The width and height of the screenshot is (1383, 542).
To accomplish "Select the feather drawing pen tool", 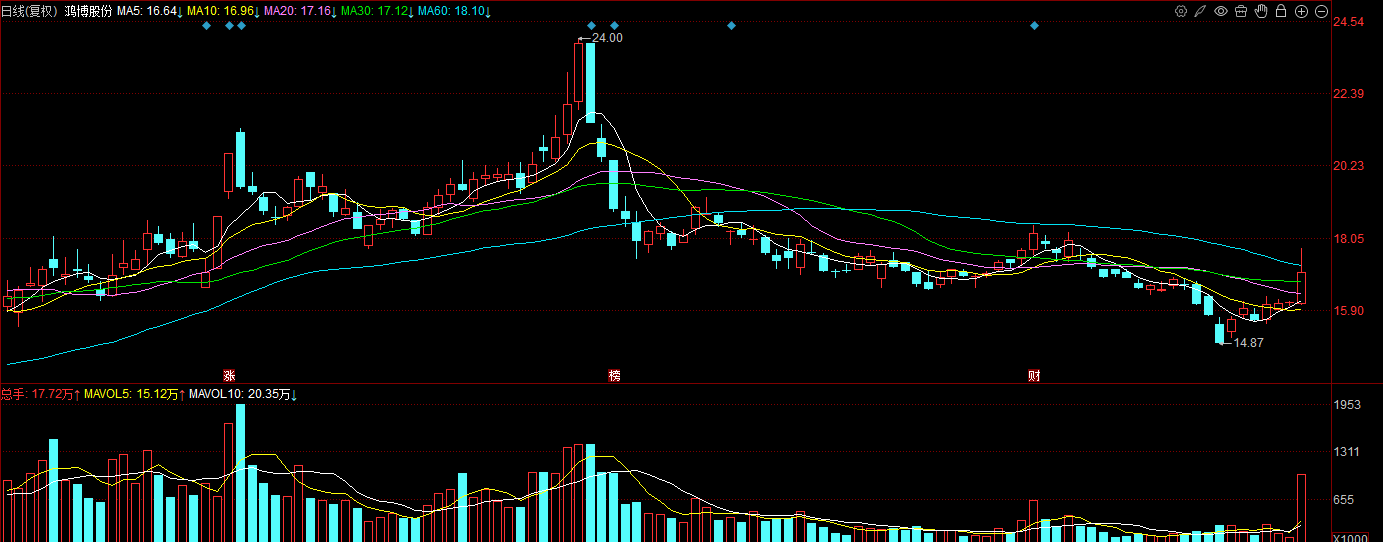I will pyautogui.click(x=1201, y=11).
